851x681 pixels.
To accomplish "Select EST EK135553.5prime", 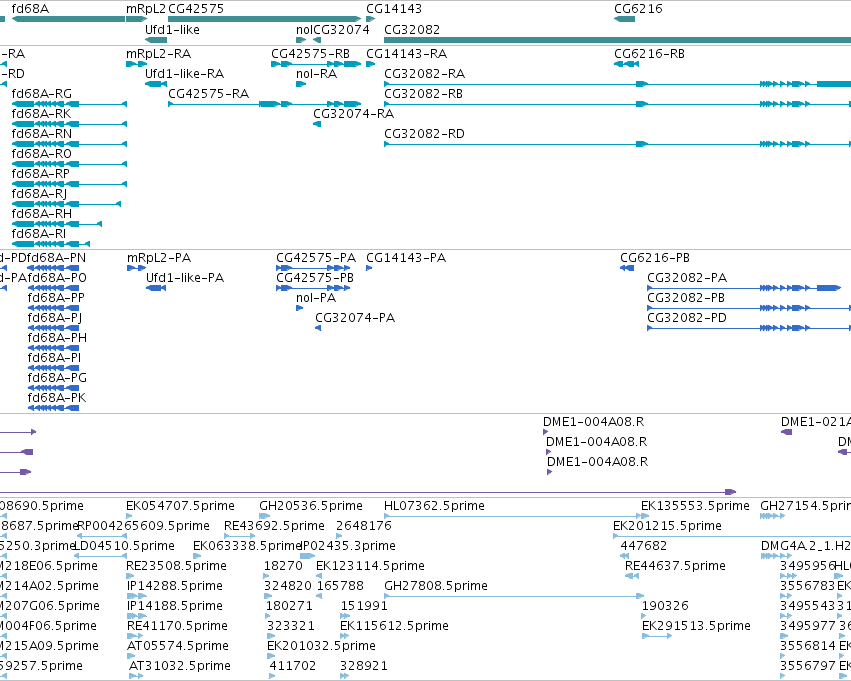I will click(645, 516).
